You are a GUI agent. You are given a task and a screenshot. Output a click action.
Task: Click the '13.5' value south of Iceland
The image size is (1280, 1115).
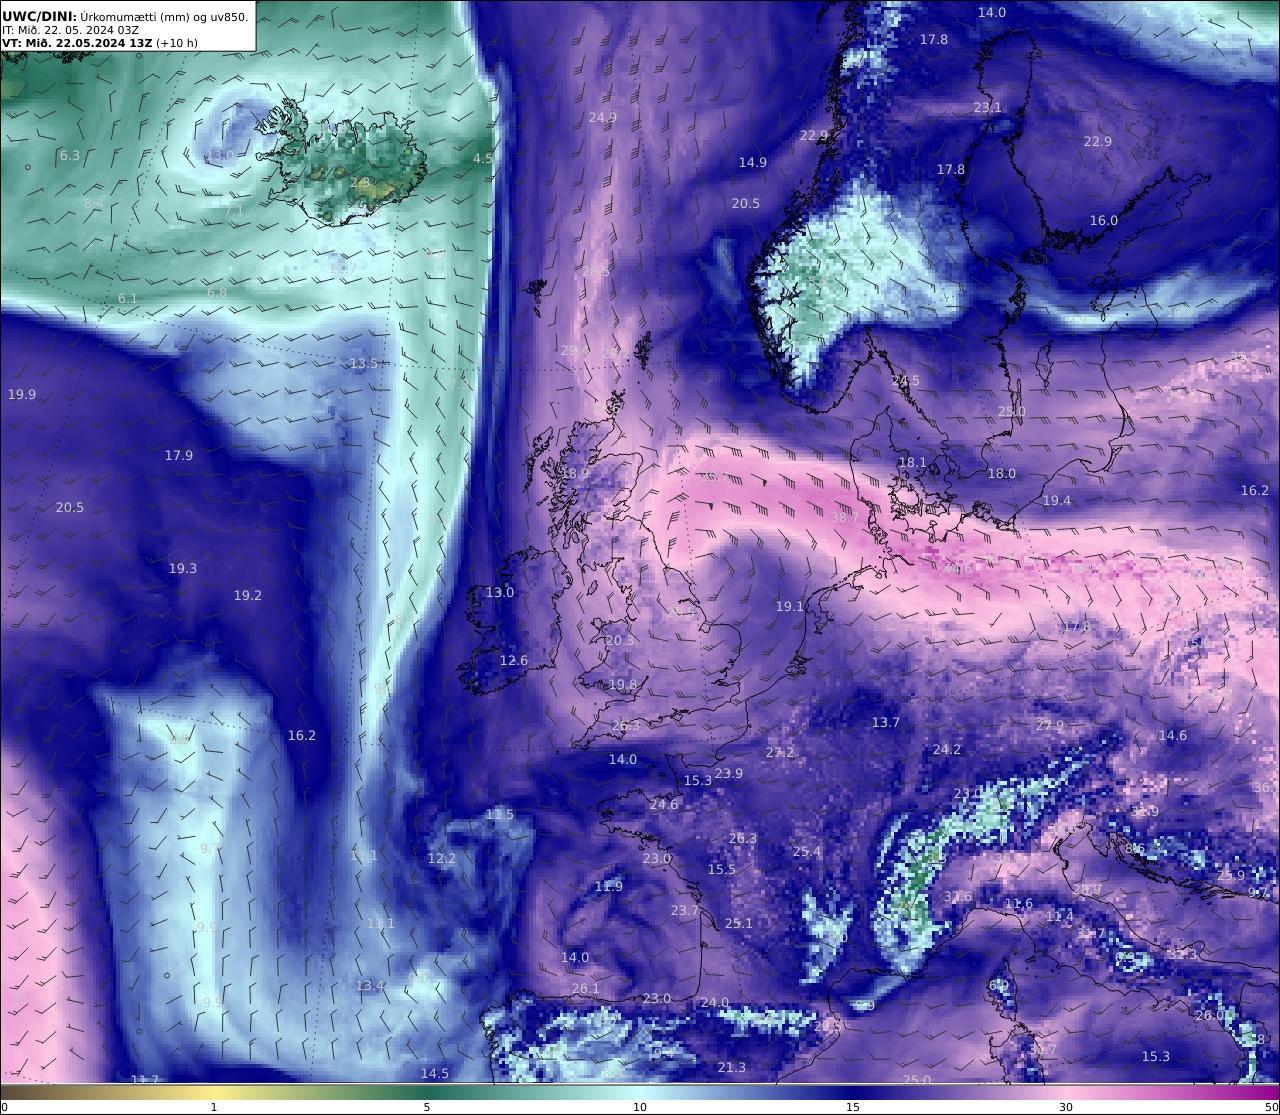coord(364,363)
